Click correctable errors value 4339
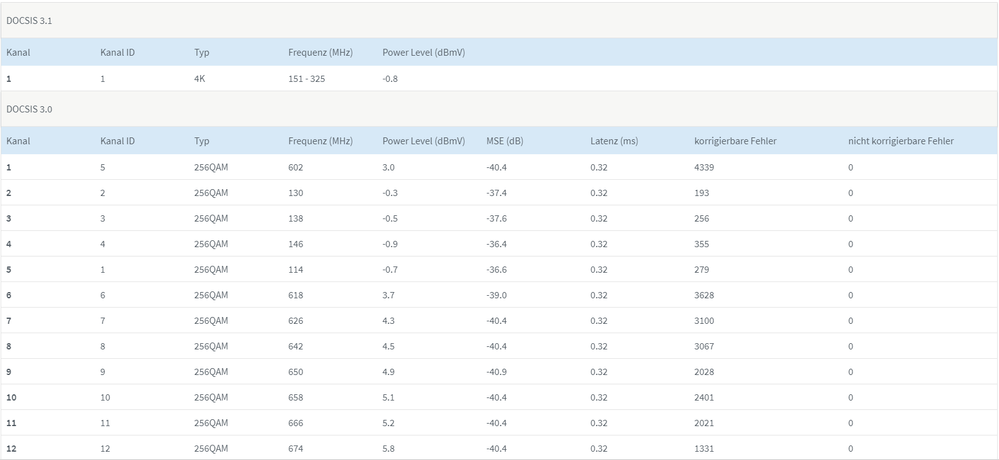 pyautogui.click(x=704, y=167)
